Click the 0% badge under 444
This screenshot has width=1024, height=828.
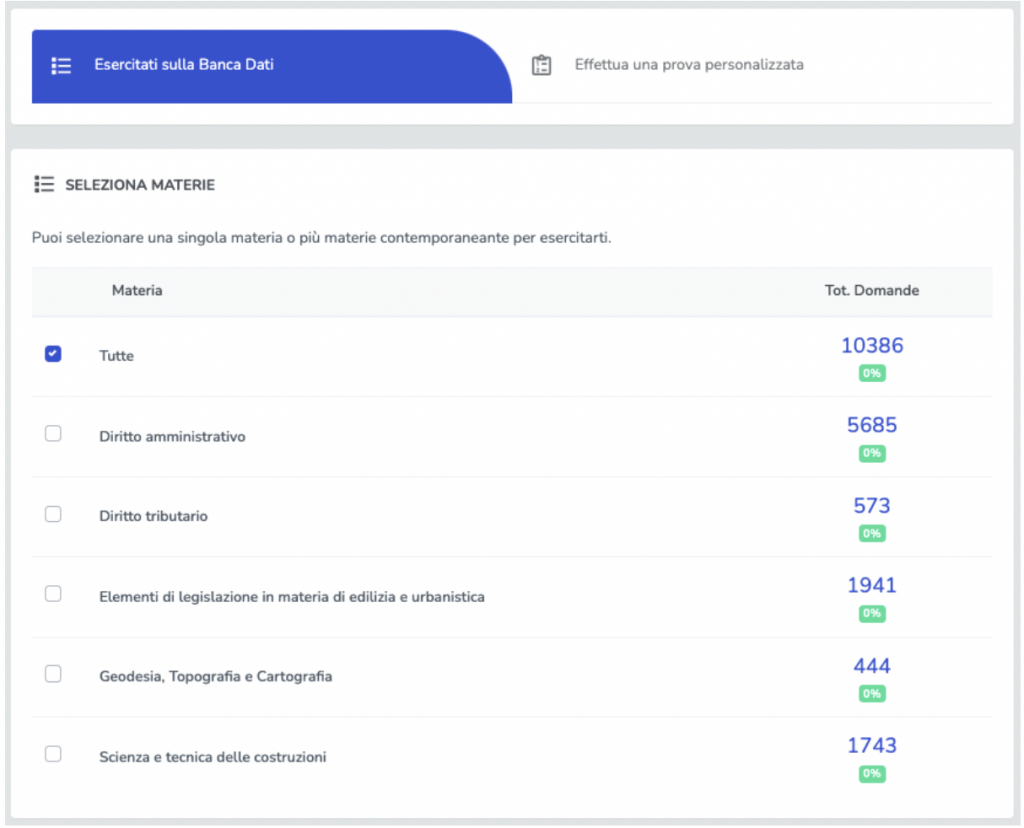[871, 694]
